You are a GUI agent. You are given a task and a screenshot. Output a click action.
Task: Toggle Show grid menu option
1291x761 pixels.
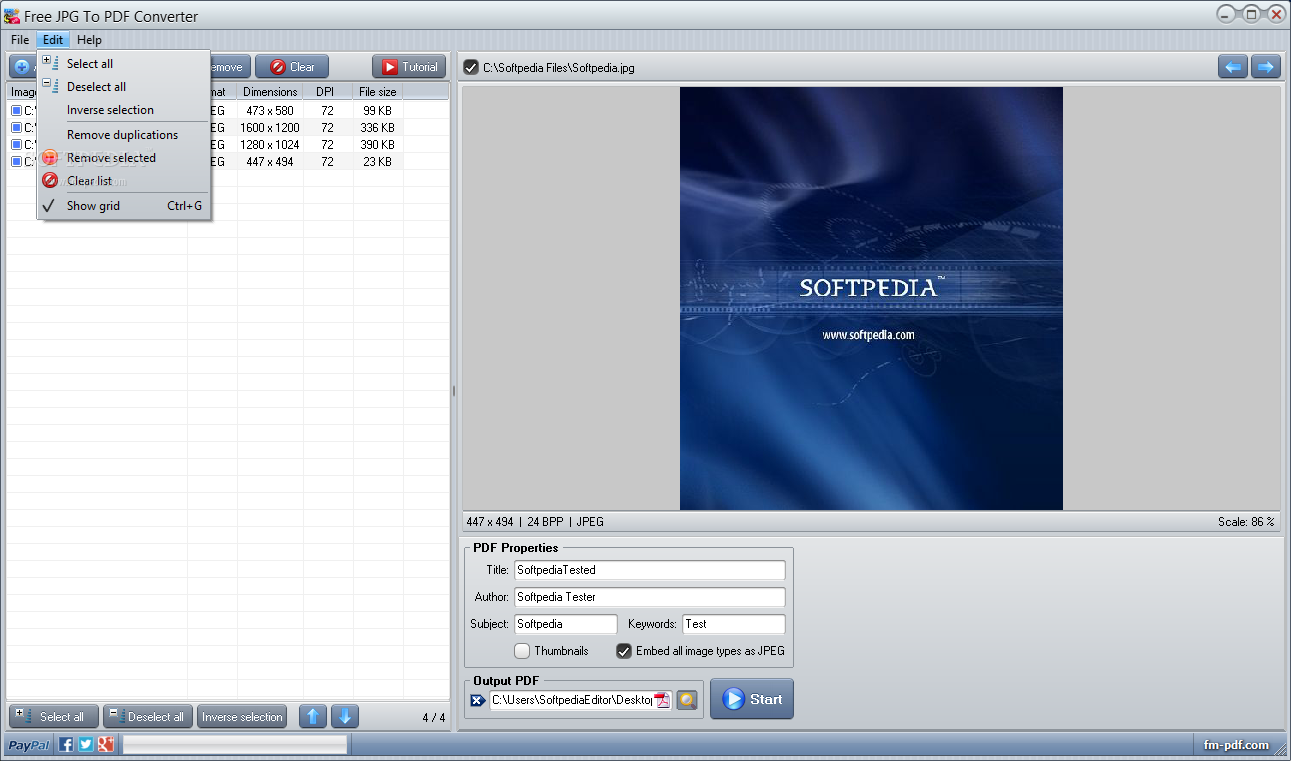click(124, 206)
